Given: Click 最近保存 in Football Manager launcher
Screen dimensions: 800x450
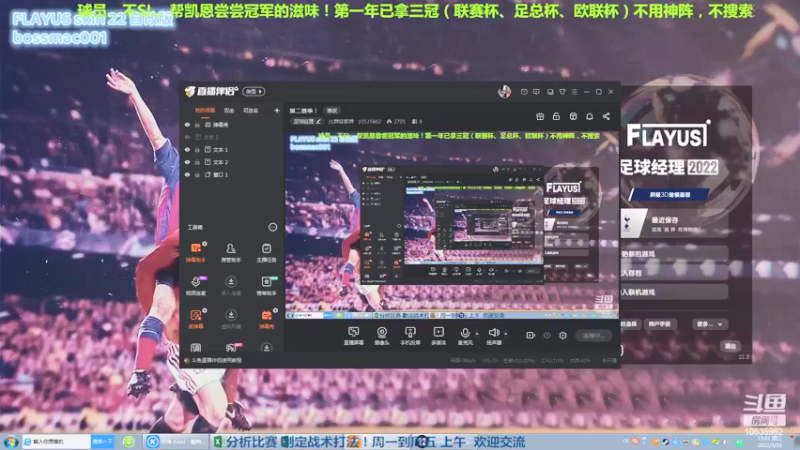Looking at the screenshot, I should [674, 224].
